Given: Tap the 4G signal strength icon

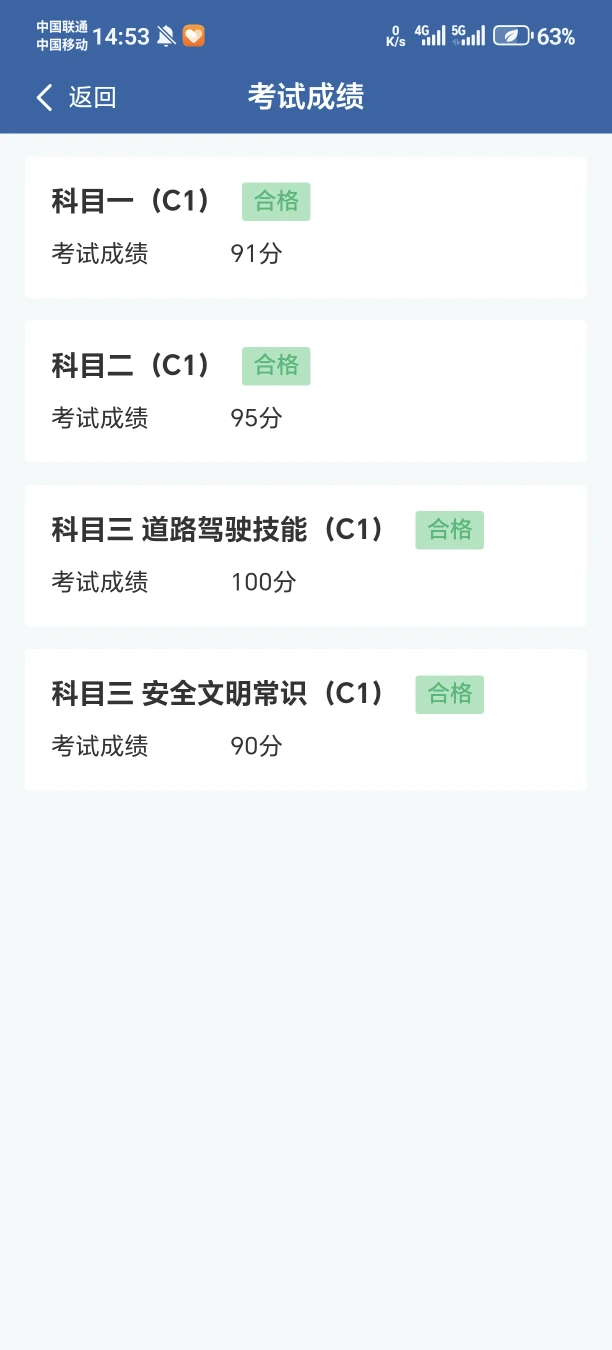Looking at the screenshot, I should (x=431, y=36).
